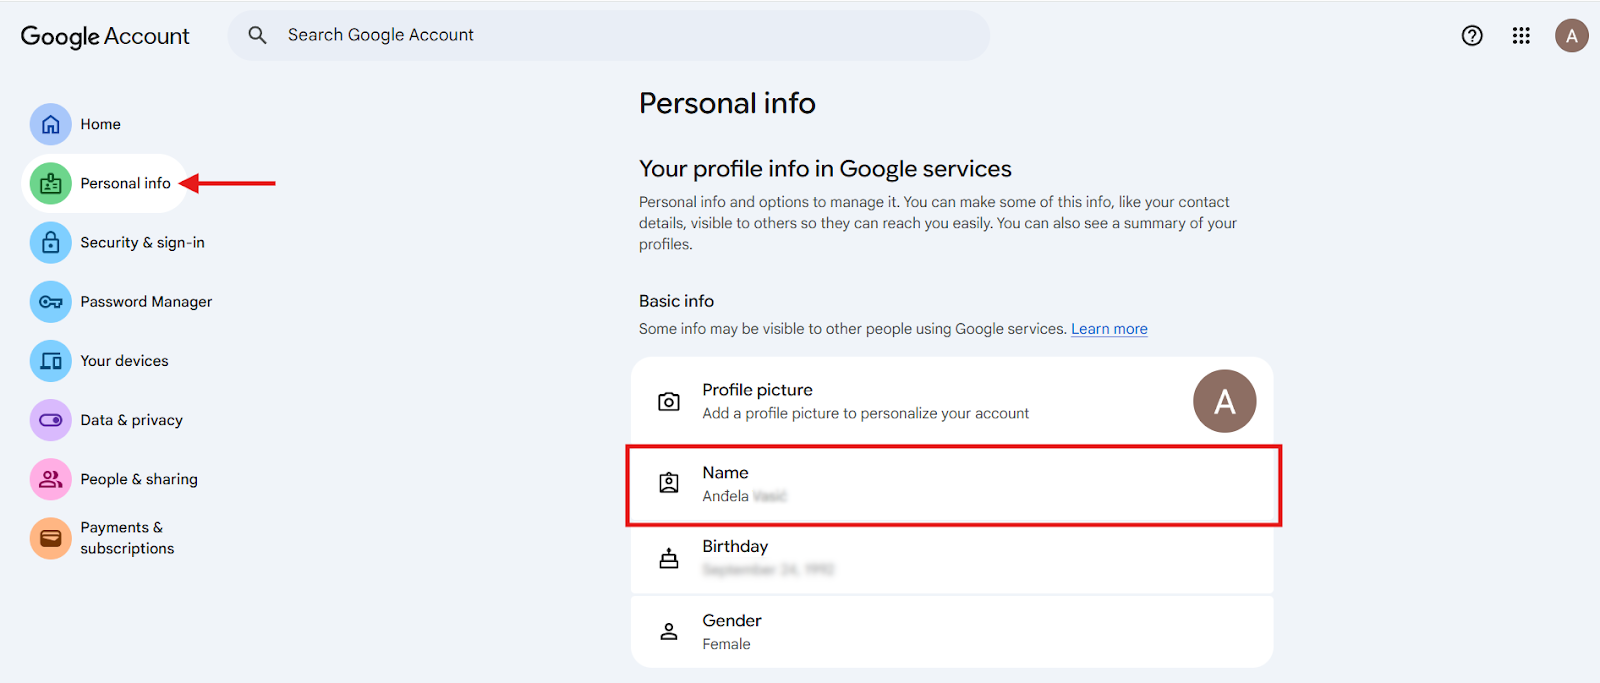Open the Name row to edit
The height and width of the screenshot is (683, 1600).
[952, 485]
